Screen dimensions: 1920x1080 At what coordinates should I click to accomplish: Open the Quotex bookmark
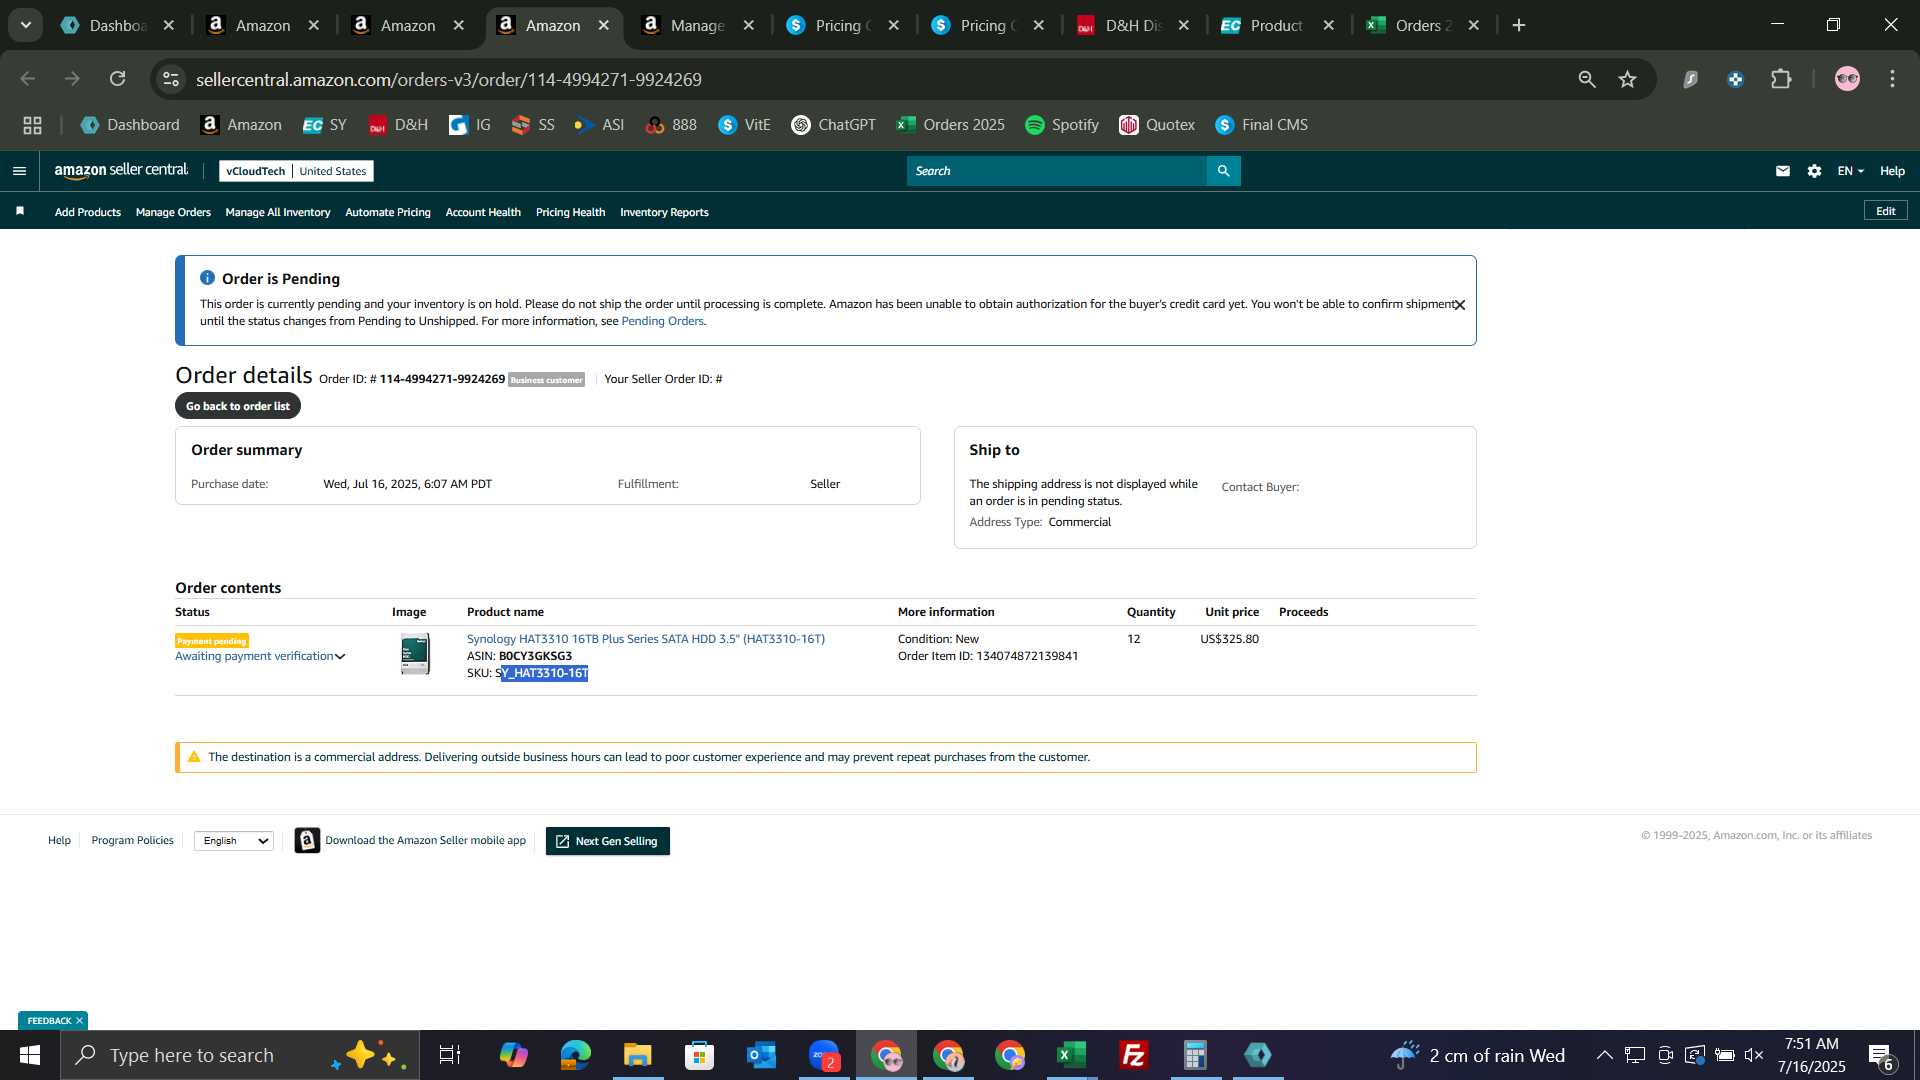click(x=1157, y=125)
